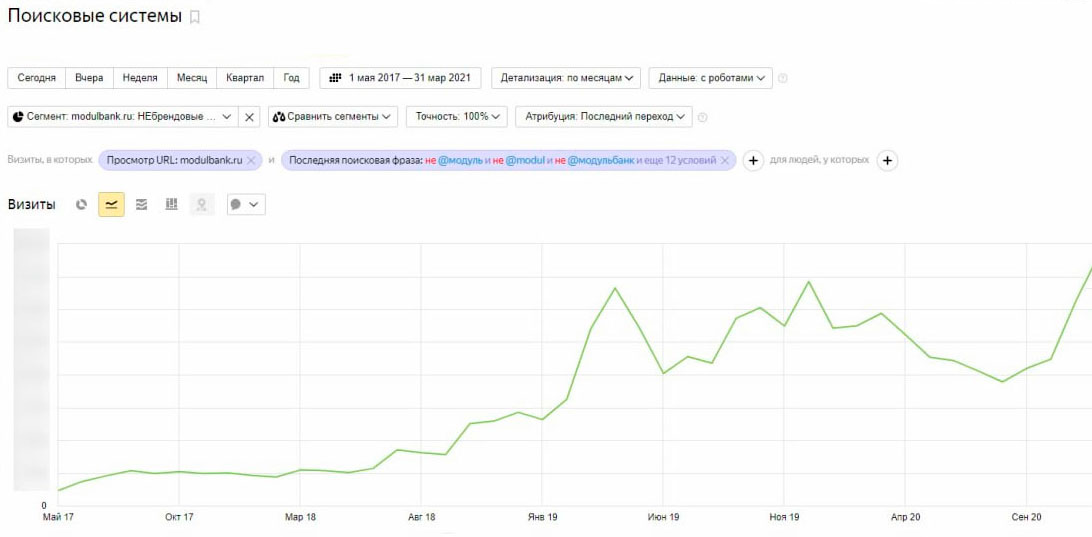The height and width of the screenshot is (537, 1092).
Task: Remove the Просмотр URL filter condition
Action: (252, 160)
